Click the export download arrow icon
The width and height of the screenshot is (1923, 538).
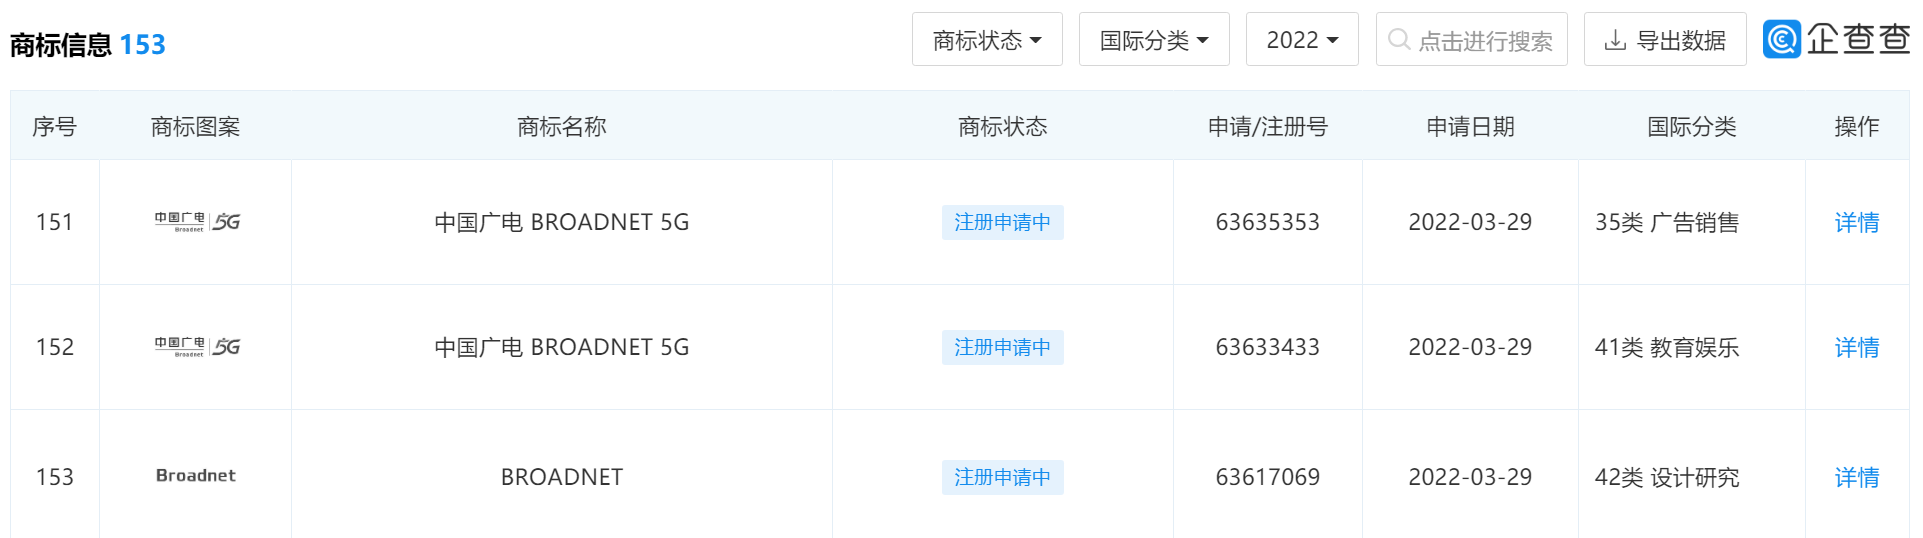(1615, 40)
